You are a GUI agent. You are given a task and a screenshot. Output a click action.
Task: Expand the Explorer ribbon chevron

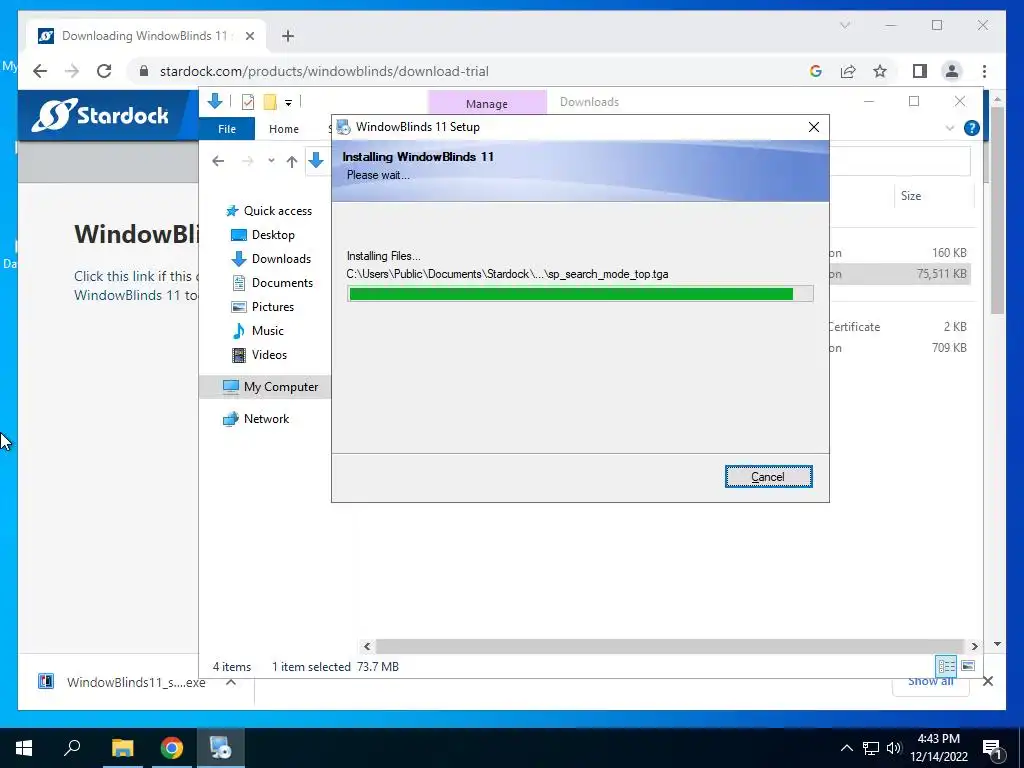click(950, 129)
